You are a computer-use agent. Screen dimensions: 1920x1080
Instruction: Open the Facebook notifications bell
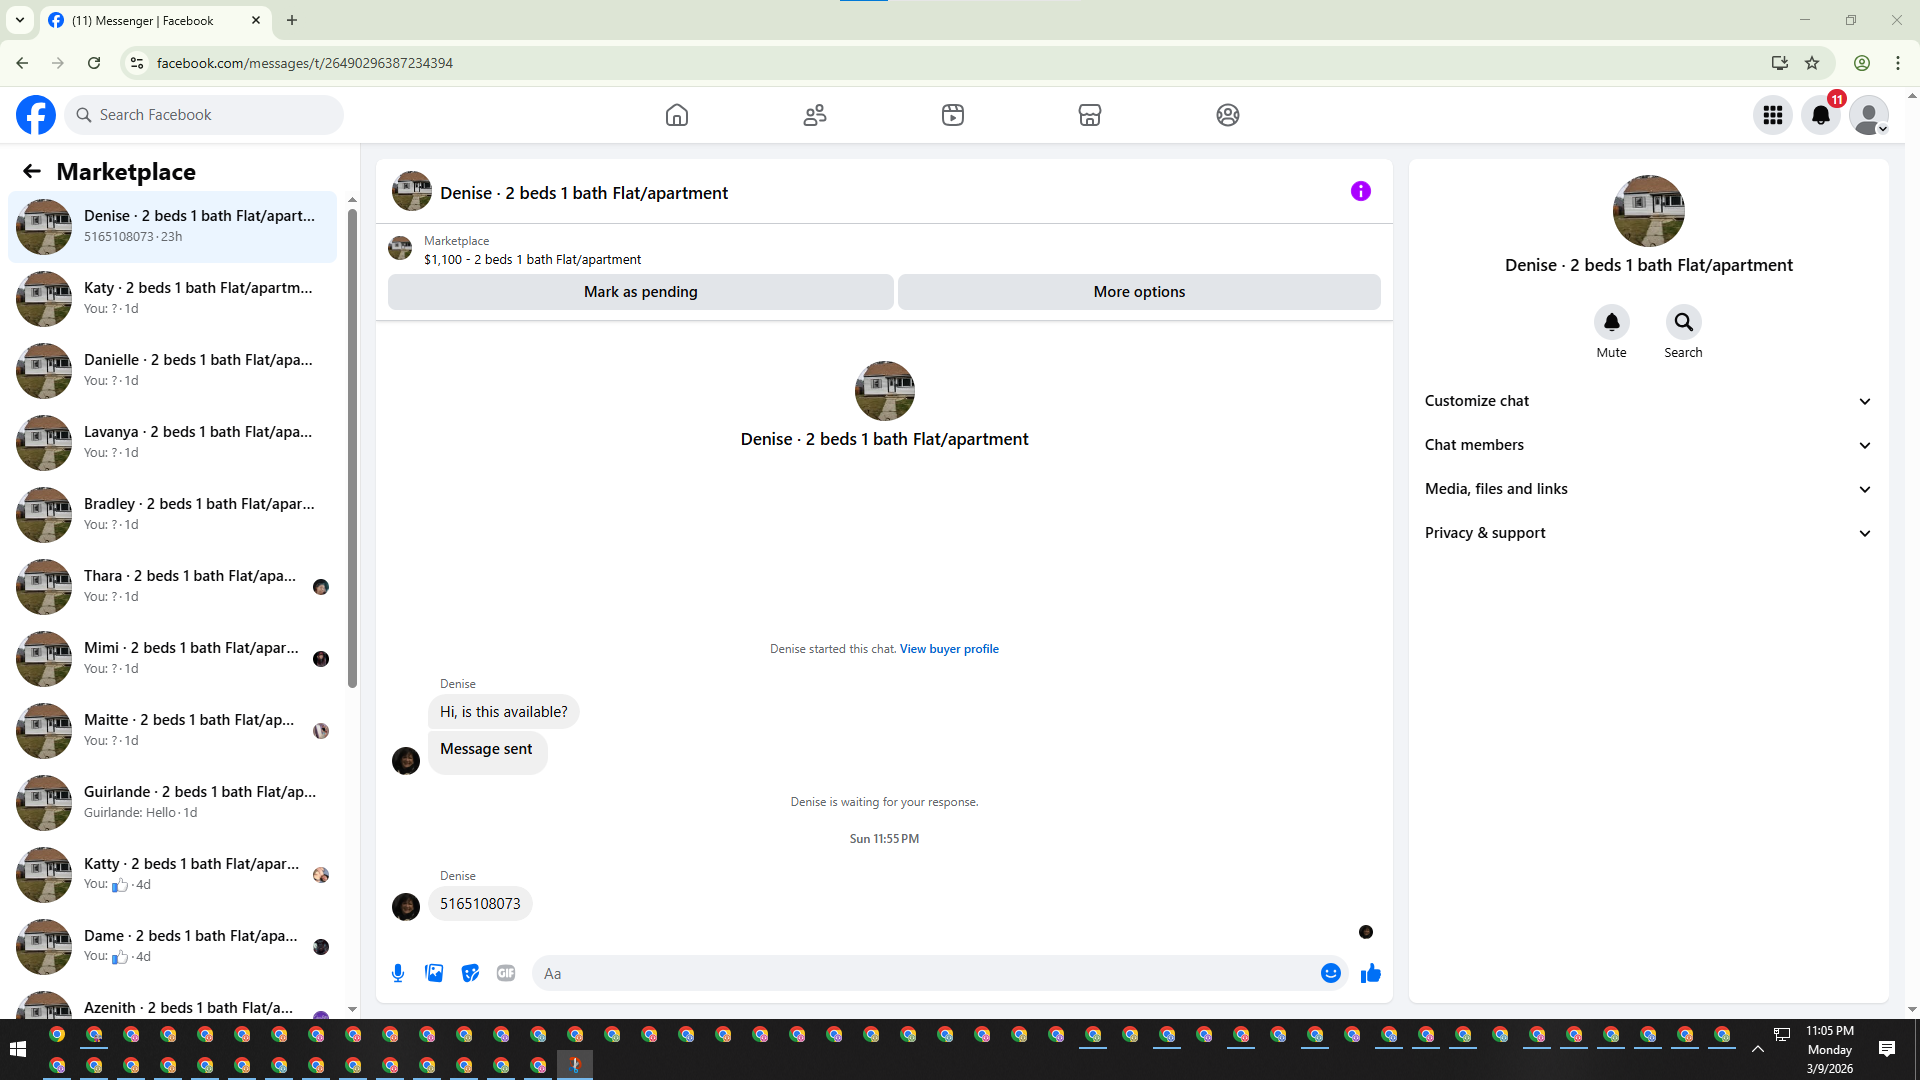1821,115
